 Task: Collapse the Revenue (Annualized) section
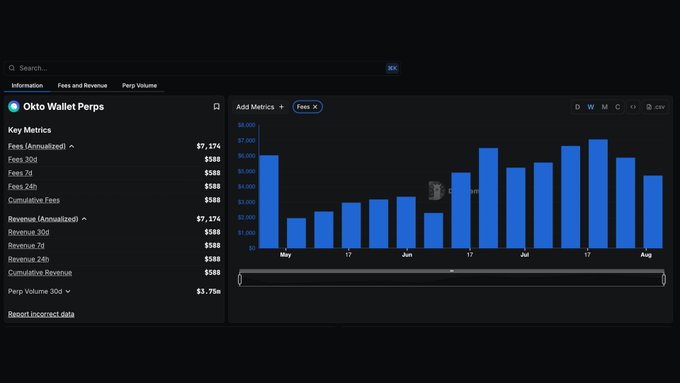pyautogui.click(x=84, y=219)
